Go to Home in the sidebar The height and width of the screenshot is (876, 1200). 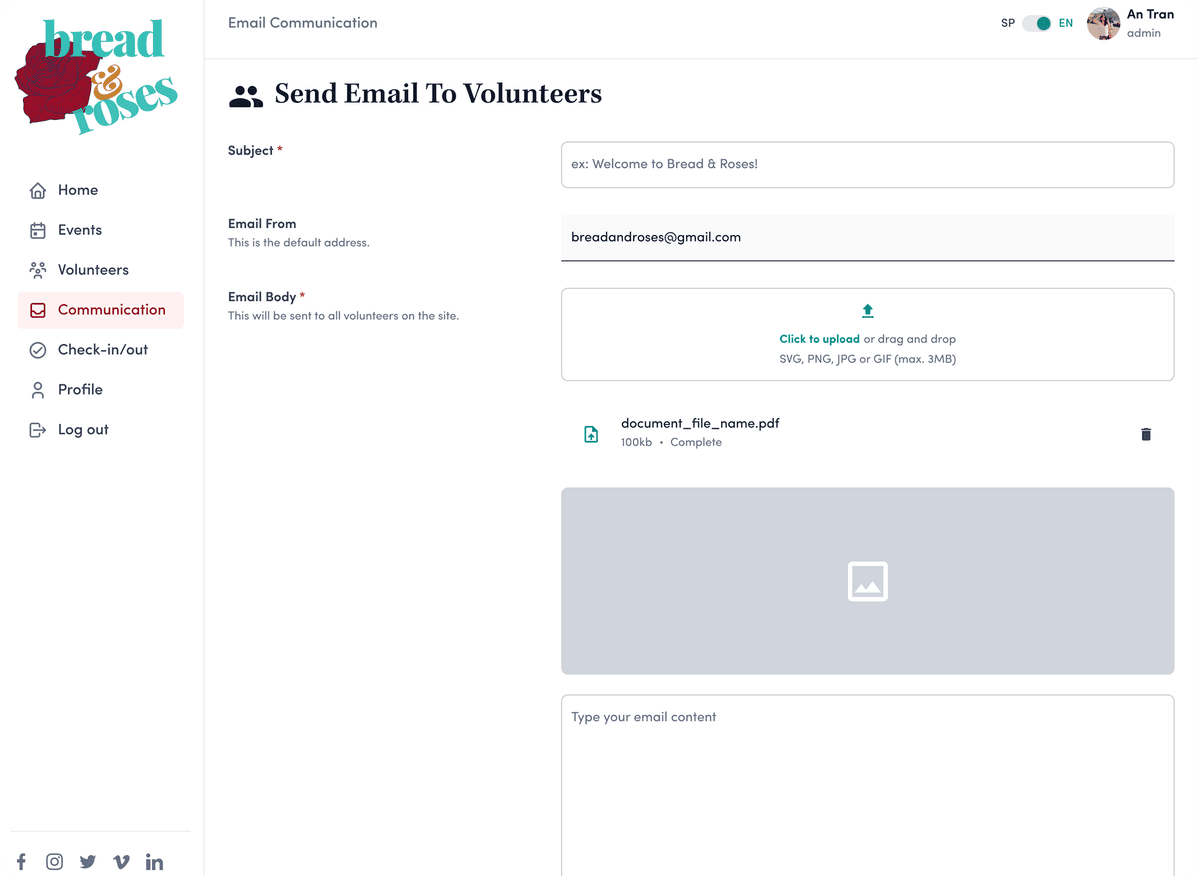pos(77,190)
